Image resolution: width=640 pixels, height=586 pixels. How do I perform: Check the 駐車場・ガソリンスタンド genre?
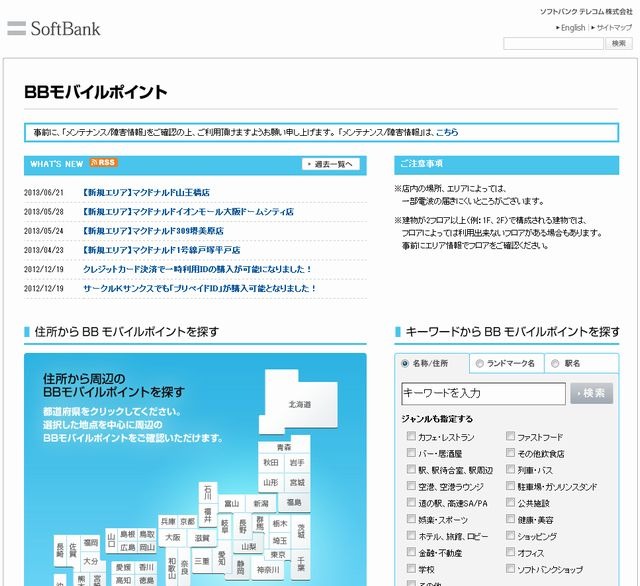510,486
